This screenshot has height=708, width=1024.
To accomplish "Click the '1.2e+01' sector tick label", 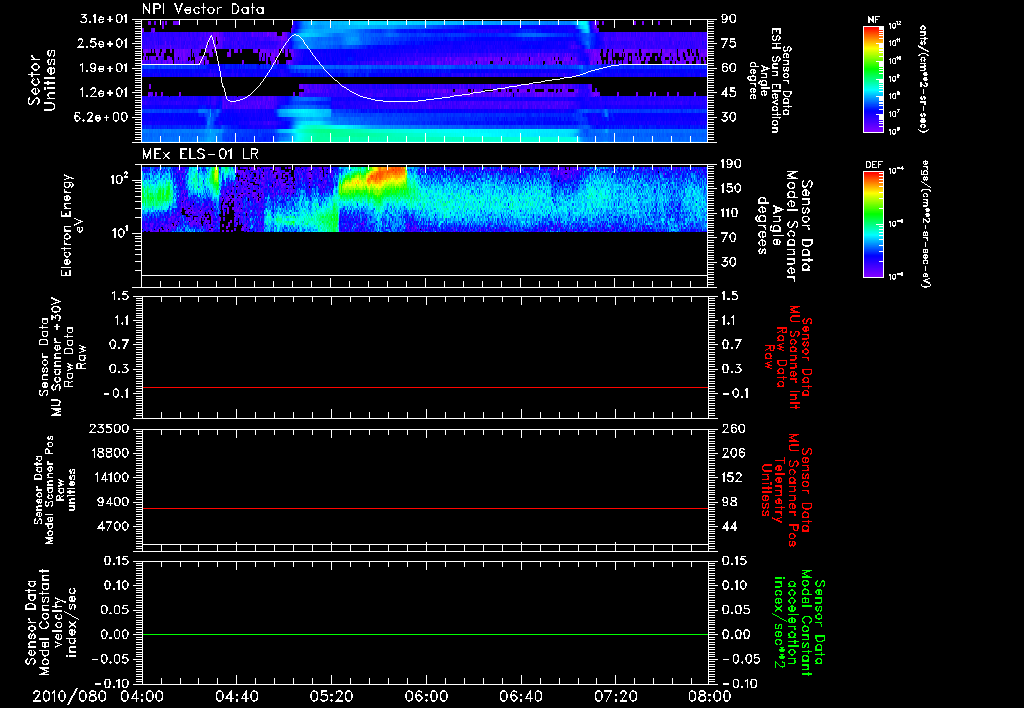I will click(103, 93).
